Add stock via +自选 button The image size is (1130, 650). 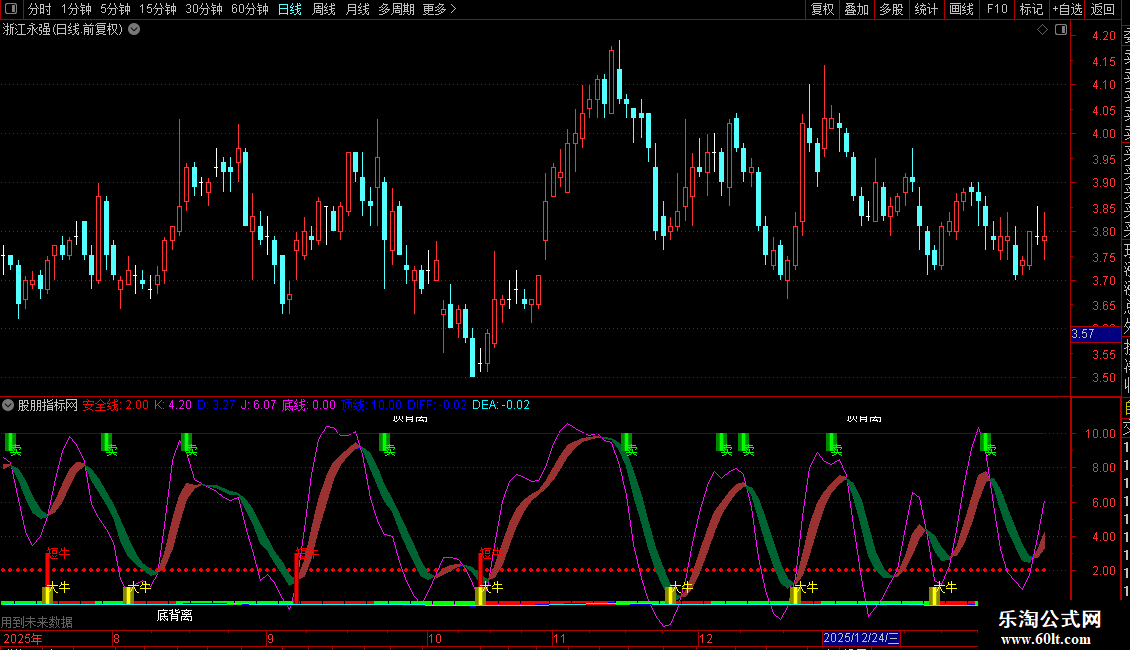coord(1067,9)
